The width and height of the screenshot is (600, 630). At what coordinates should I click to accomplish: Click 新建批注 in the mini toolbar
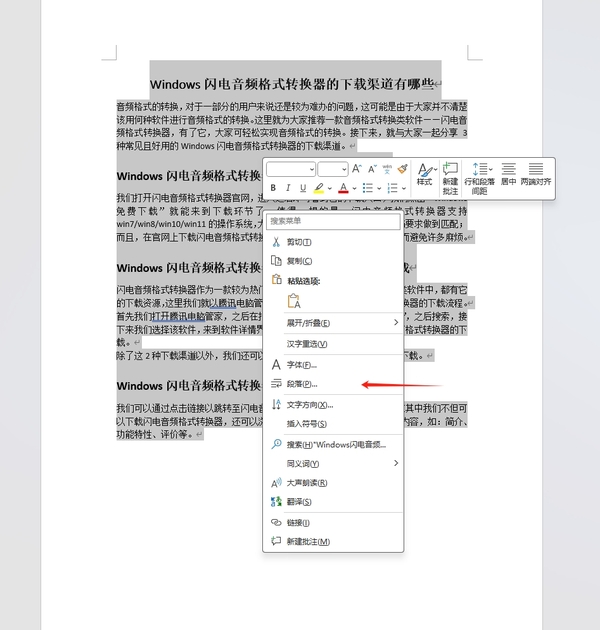450,179
